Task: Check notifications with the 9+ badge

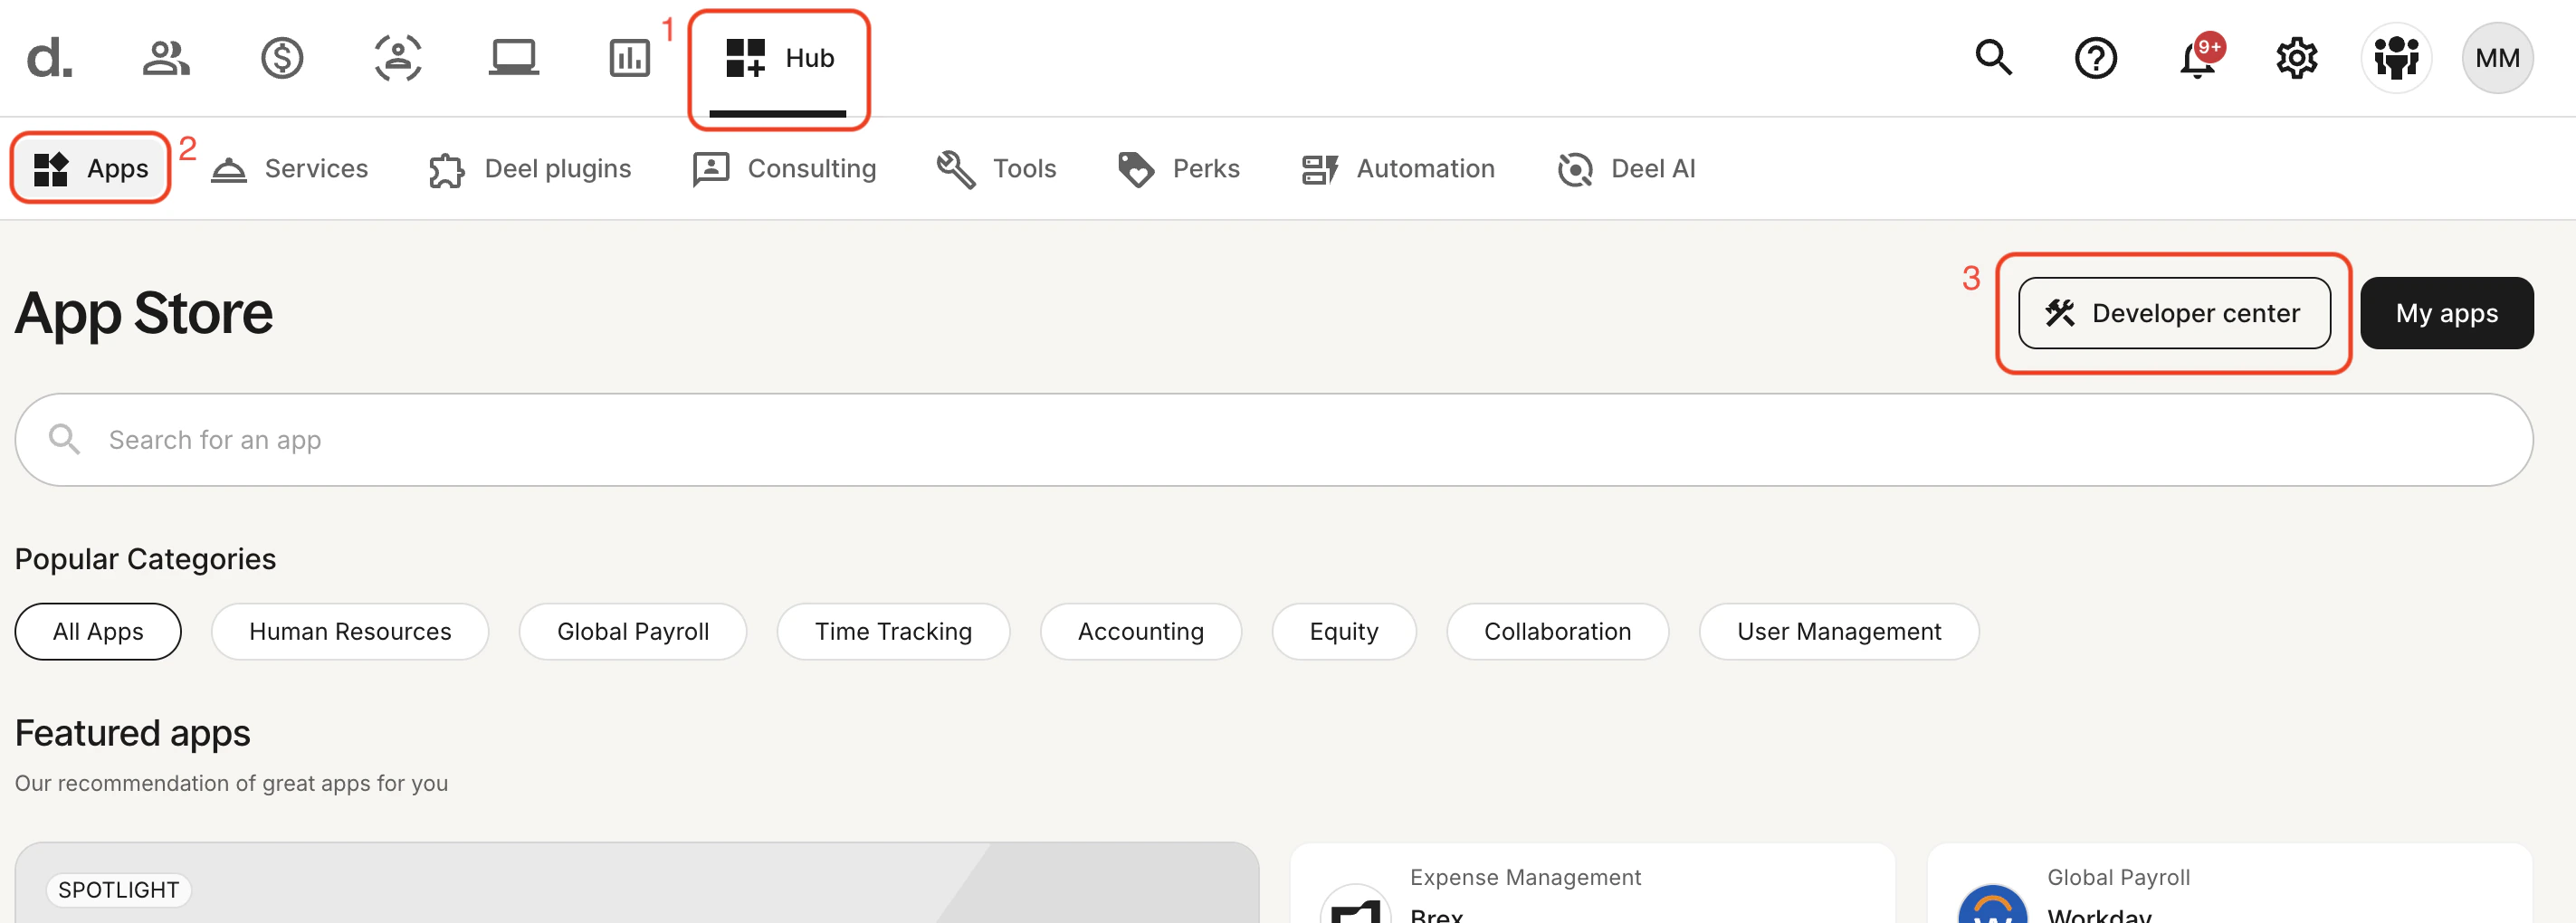Action: (2196, 57)
